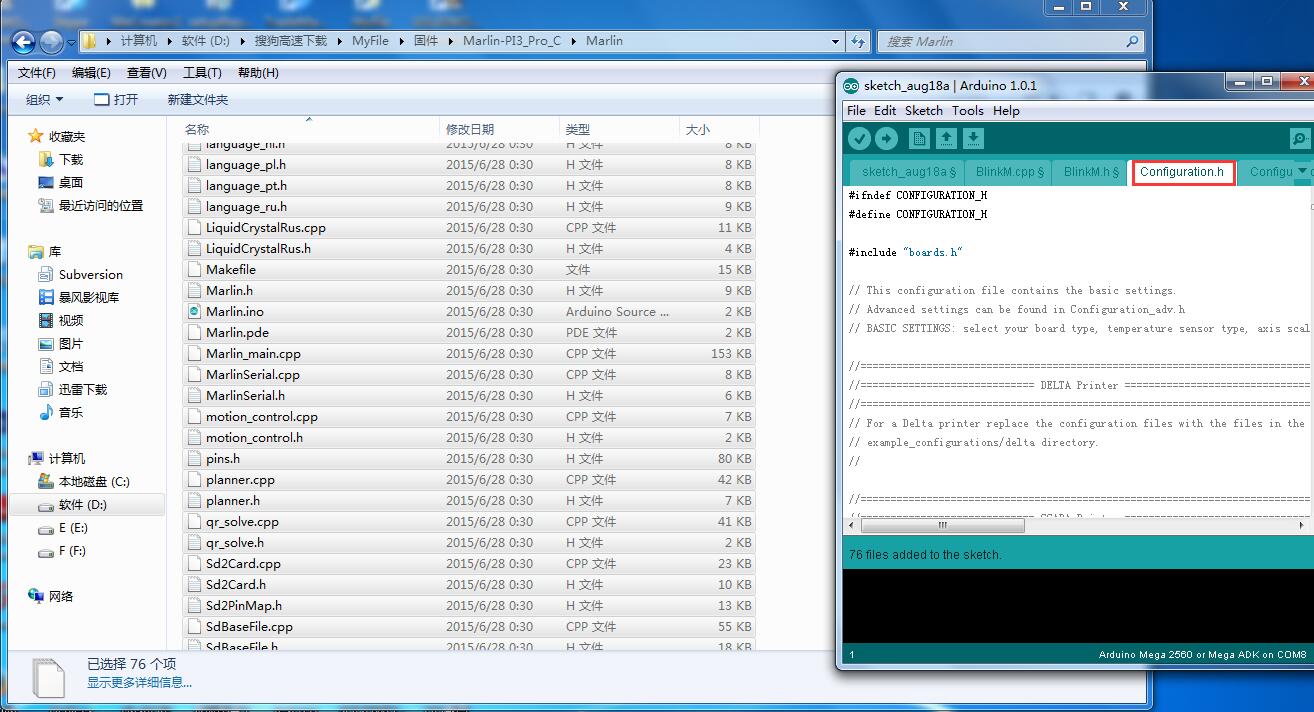Open 本地磁盘 (C:) drive in sidebar
Image resolution: width=1314 pixels, height=712 pixels.
[x=94, y=481]
